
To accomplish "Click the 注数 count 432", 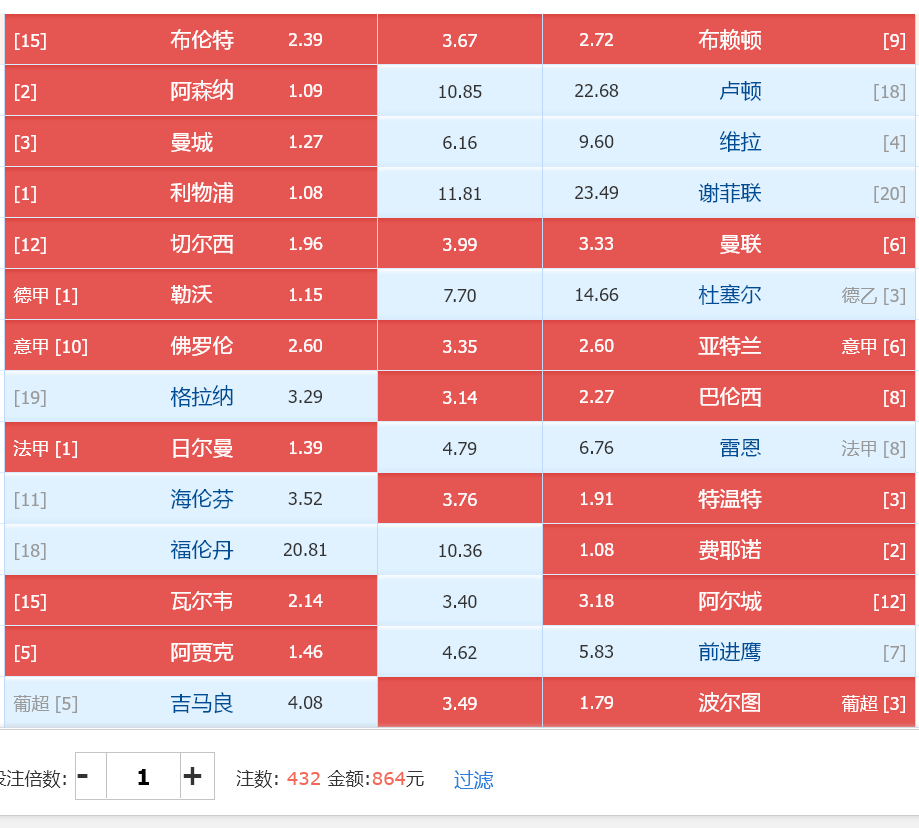I will [304, 779].
